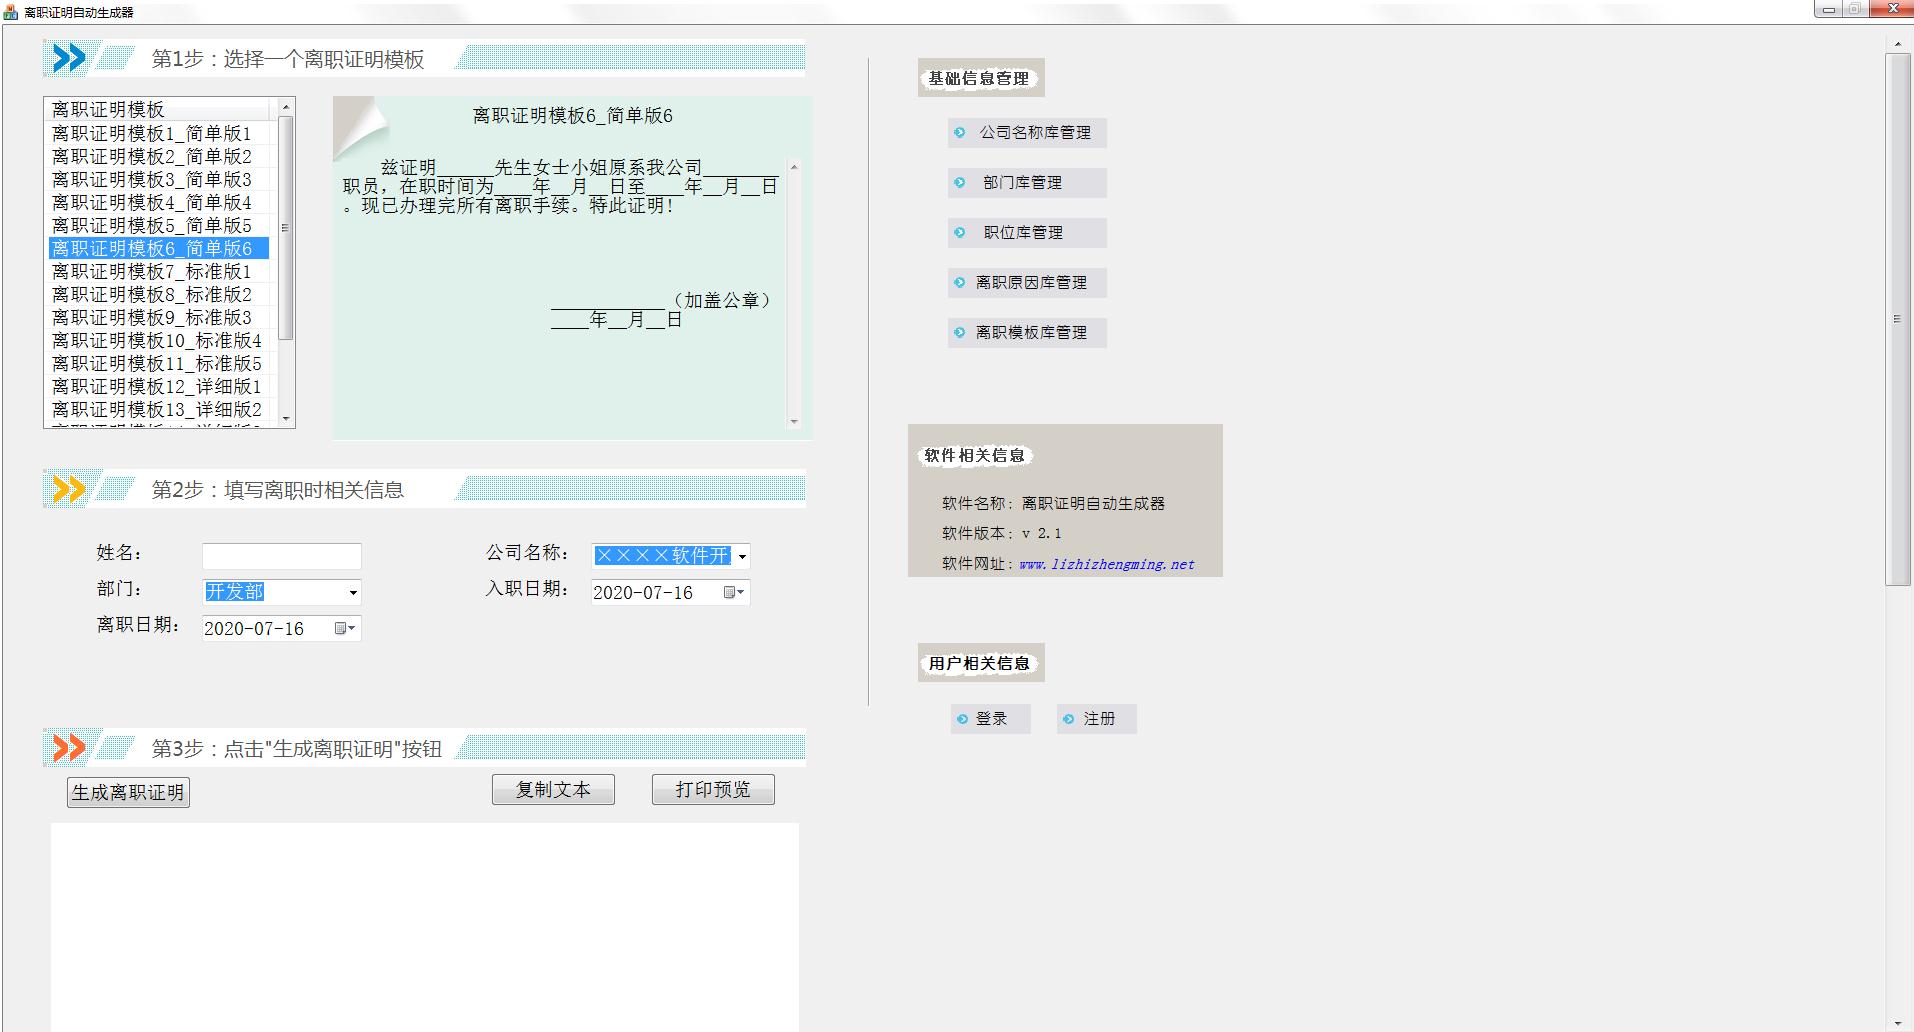The image size is (1914, 1032).
Task: Click the 生成离职证明 button
Action: click(x=127, y=791)
